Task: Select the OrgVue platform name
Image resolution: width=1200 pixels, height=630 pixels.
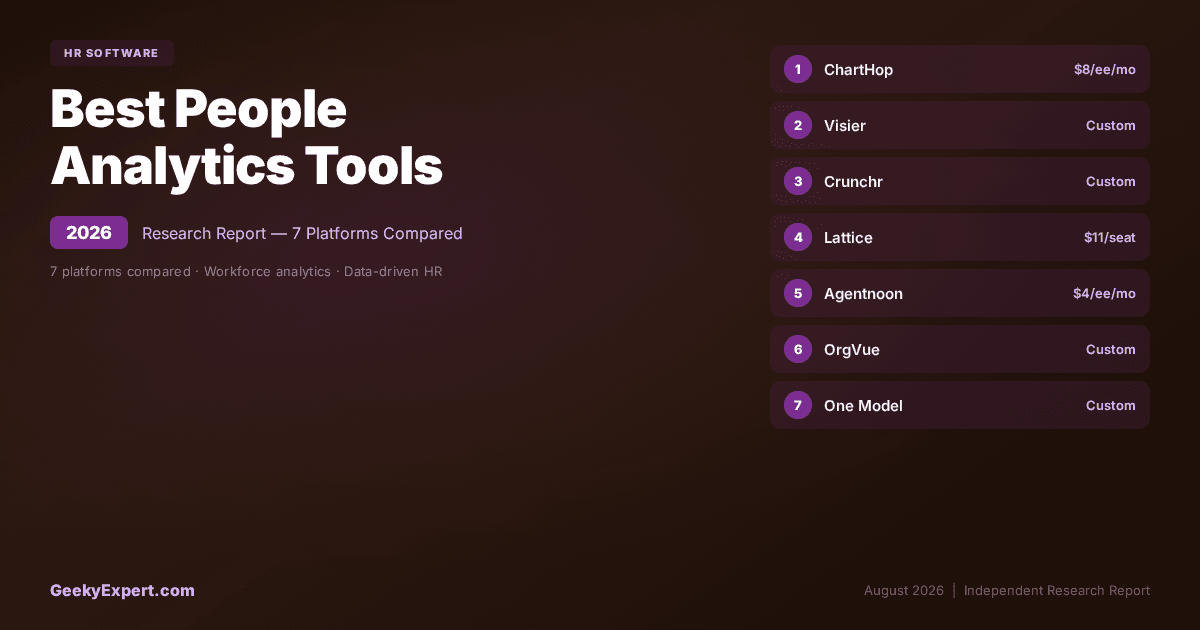Action: [852, 350]
